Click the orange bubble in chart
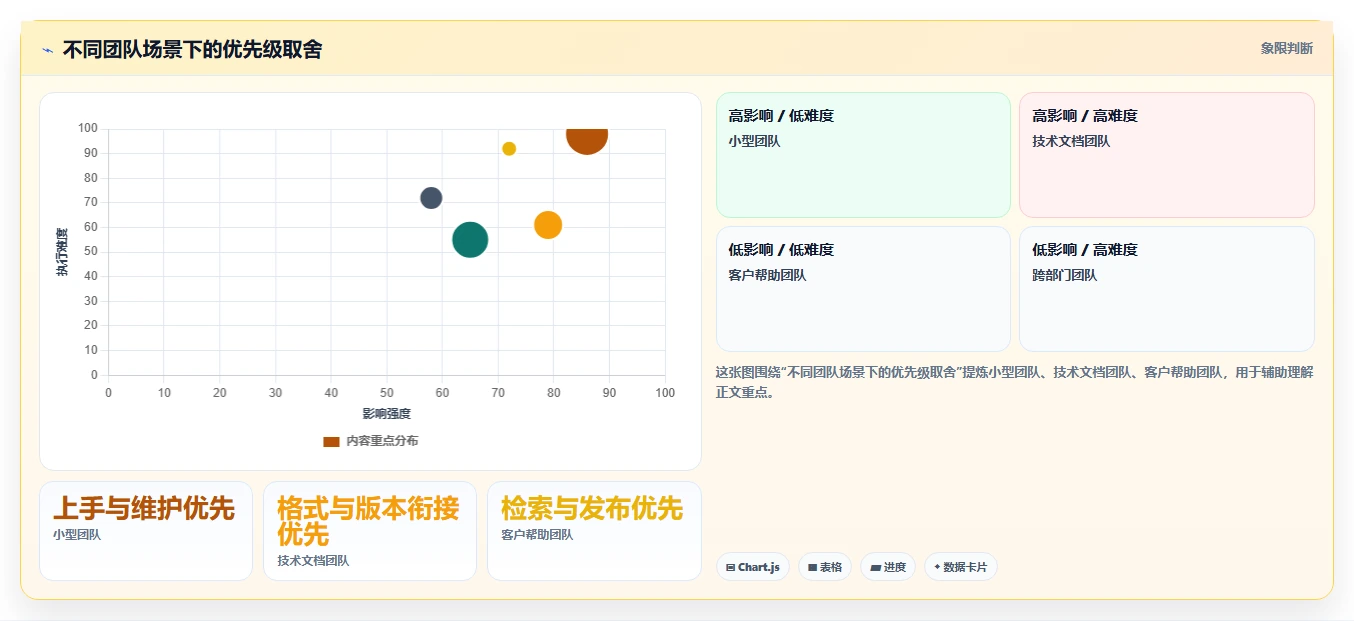1354x621 pixels. click(x=548, y=225)
